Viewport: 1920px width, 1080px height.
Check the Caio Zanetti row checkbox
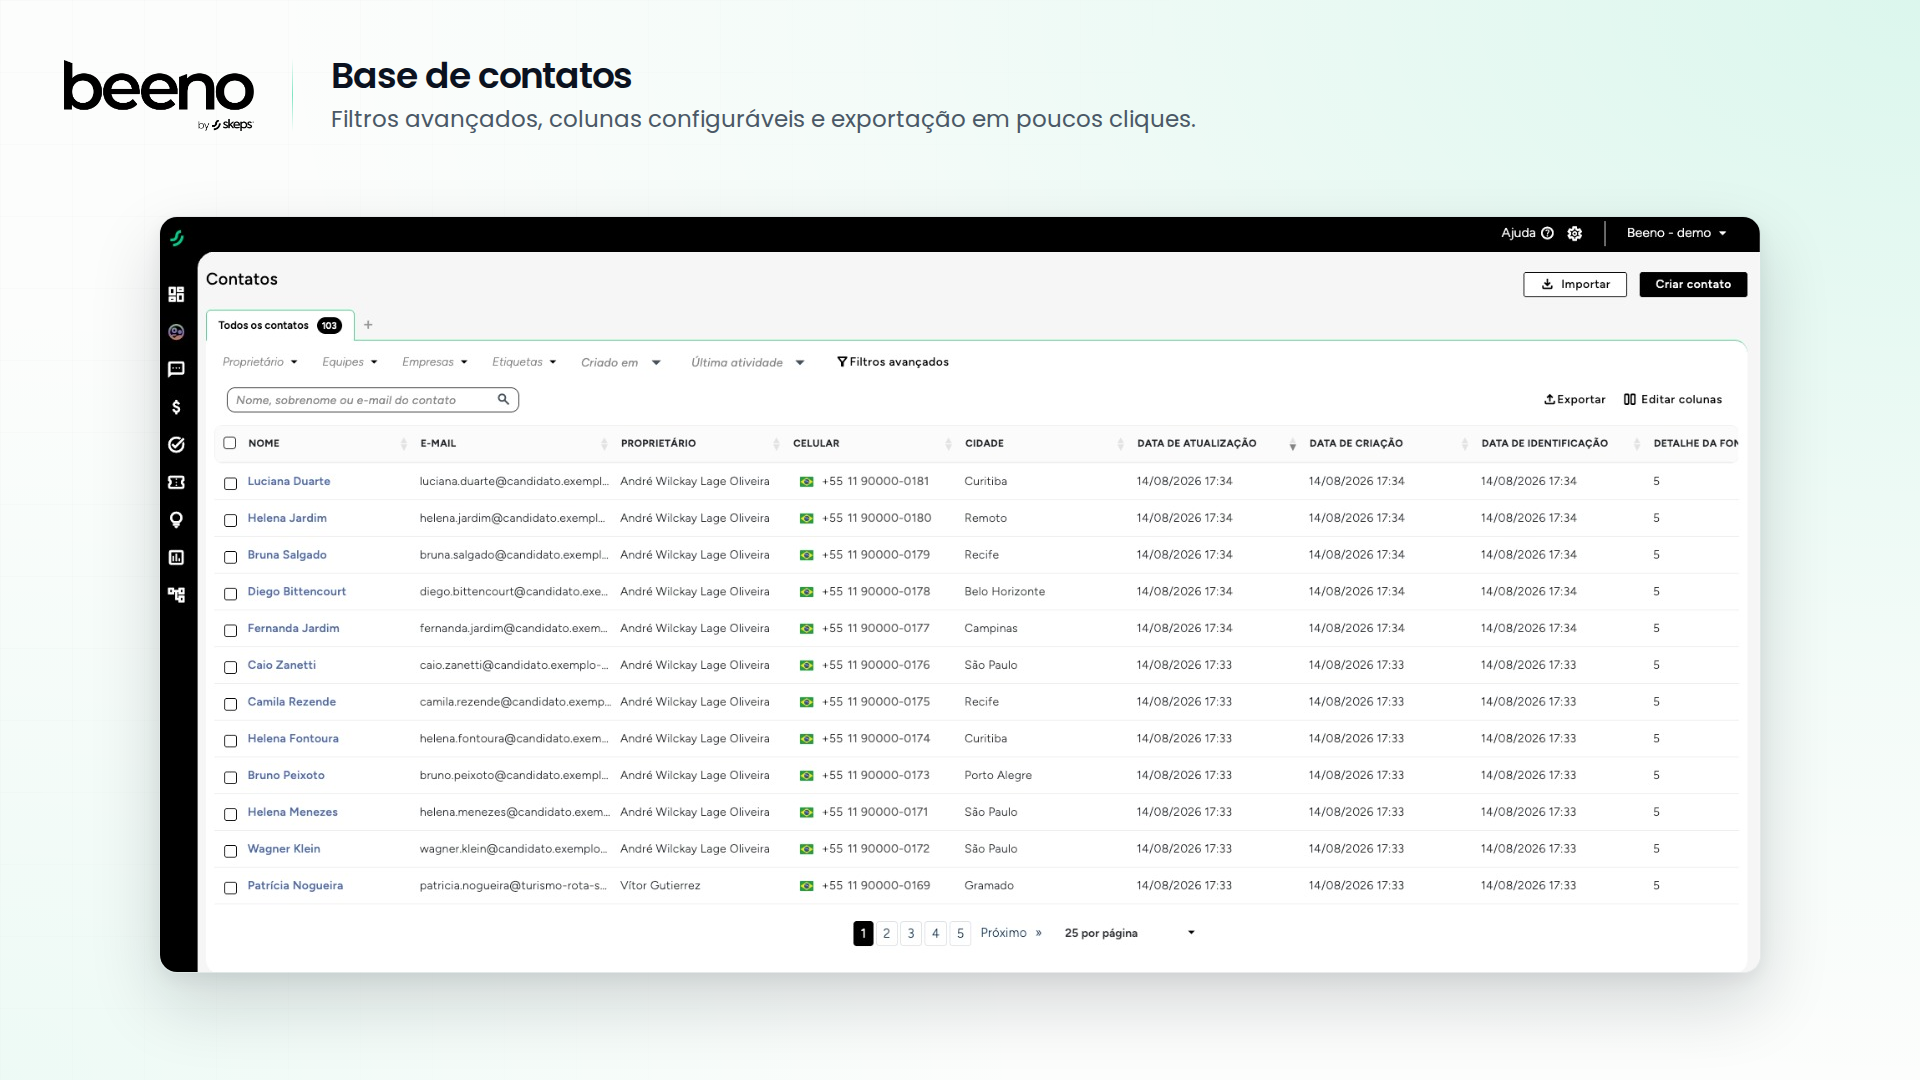[x=230, y=667]
